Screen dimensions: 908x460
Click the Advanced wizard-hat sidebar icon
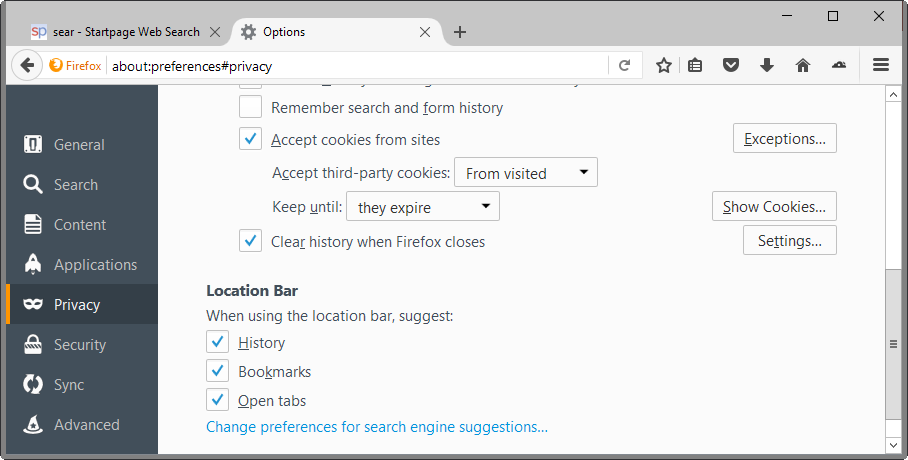pyautogui.click(x=33, y=424)
